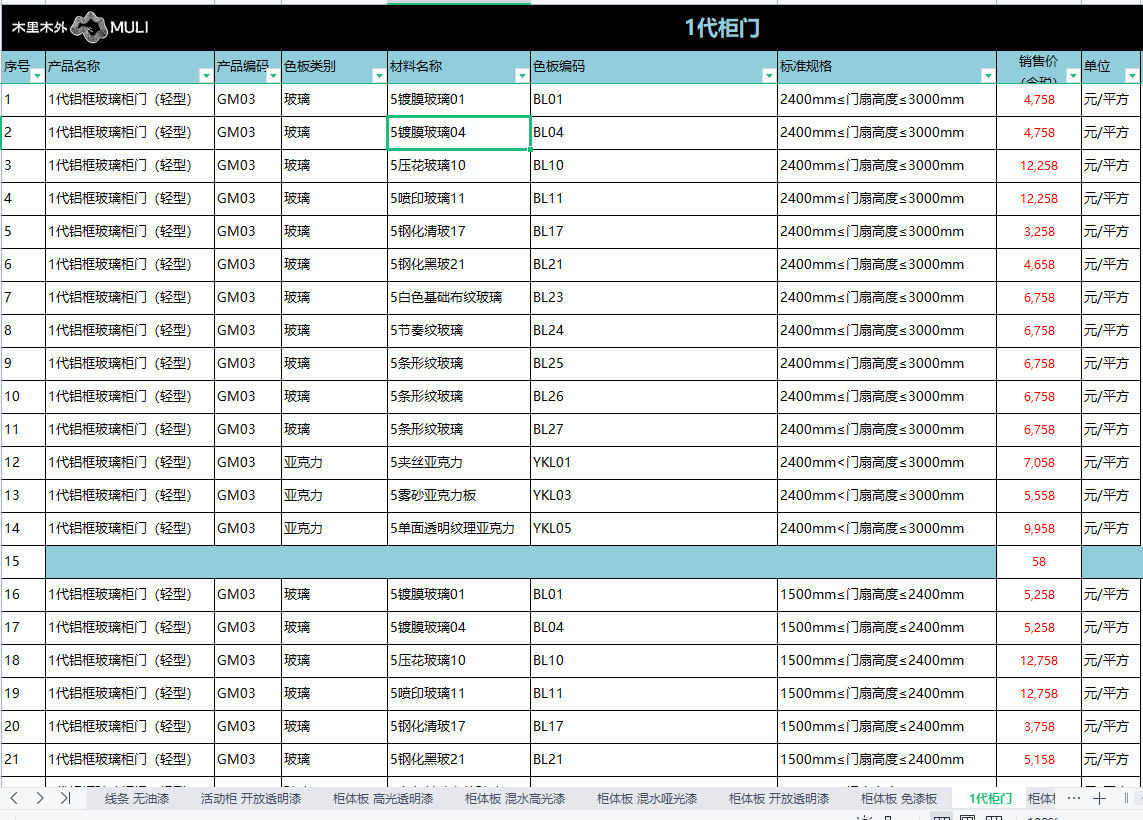The width and height of the screenshot is (1143, 820).
Task: Open the more sheets ellipsis menu
Action: tap(1073, 798)
